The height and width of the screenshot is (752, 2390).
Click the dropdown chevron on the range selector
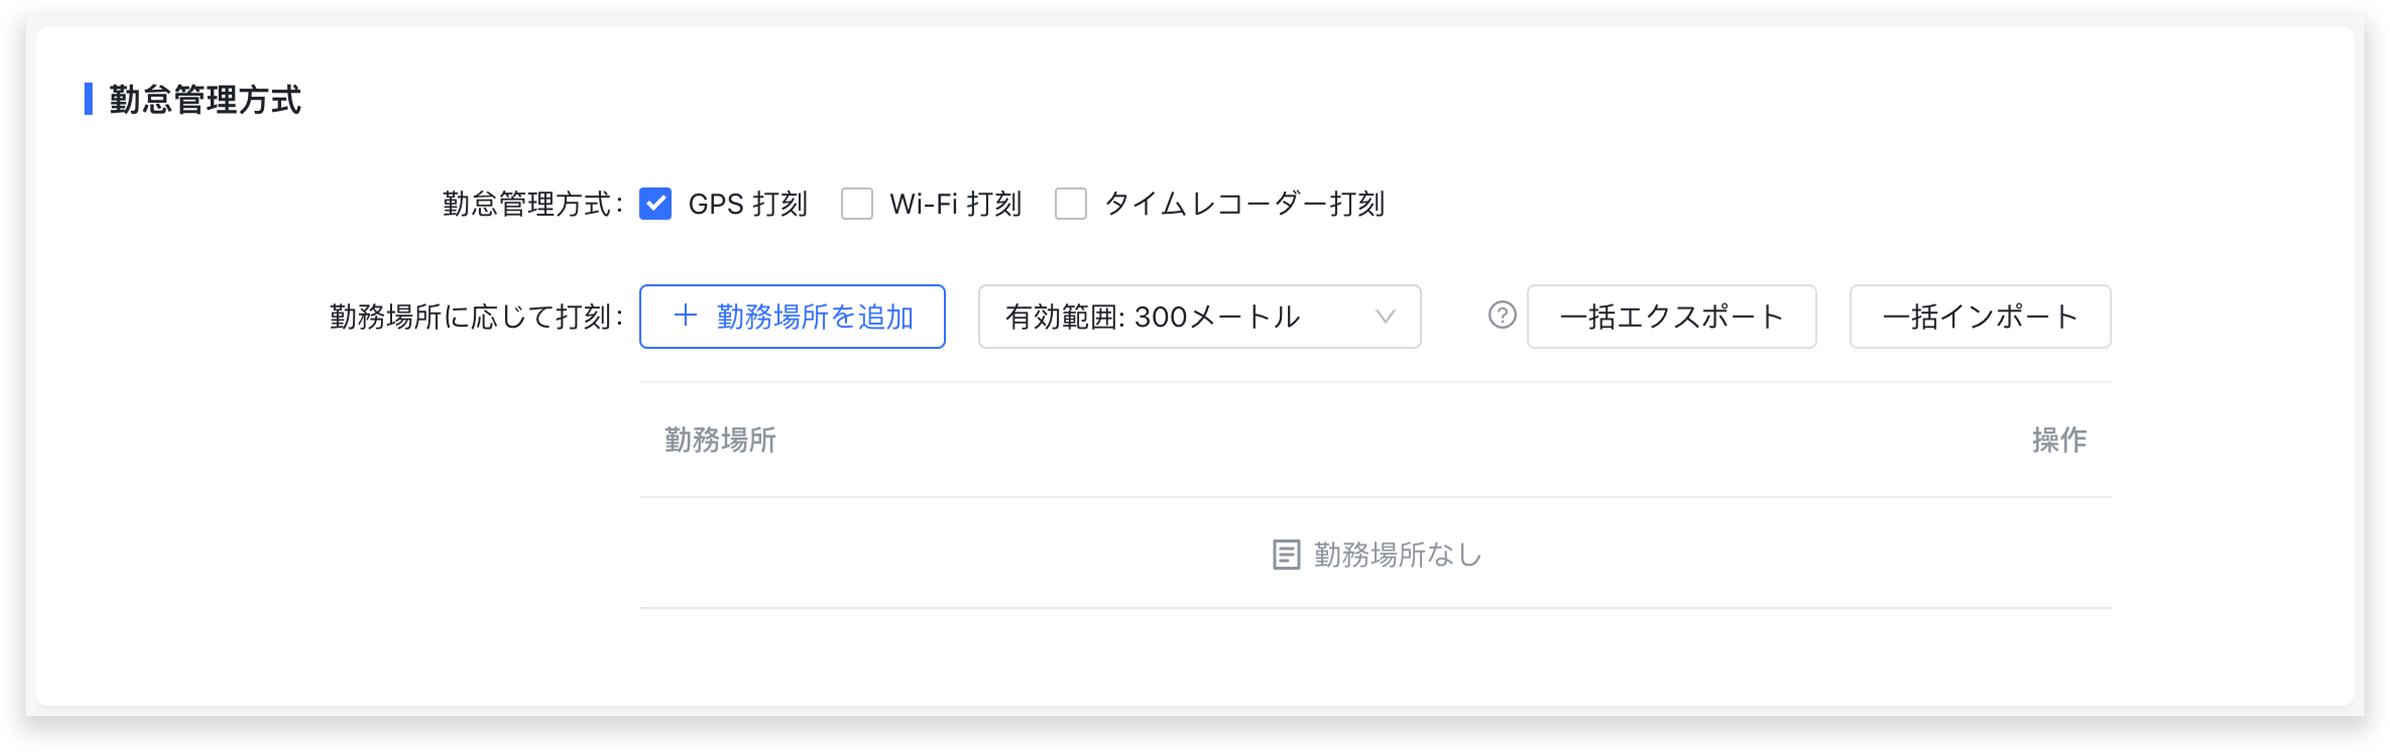[x=1385, y=317]
